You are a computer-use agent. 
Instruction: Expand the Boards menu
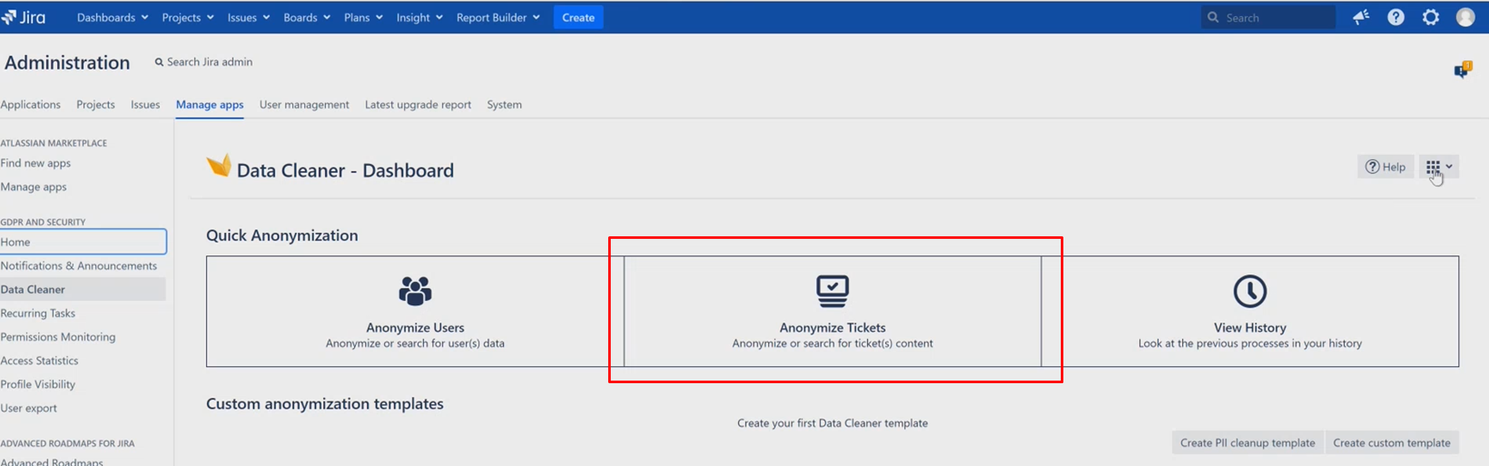(307, 17)
